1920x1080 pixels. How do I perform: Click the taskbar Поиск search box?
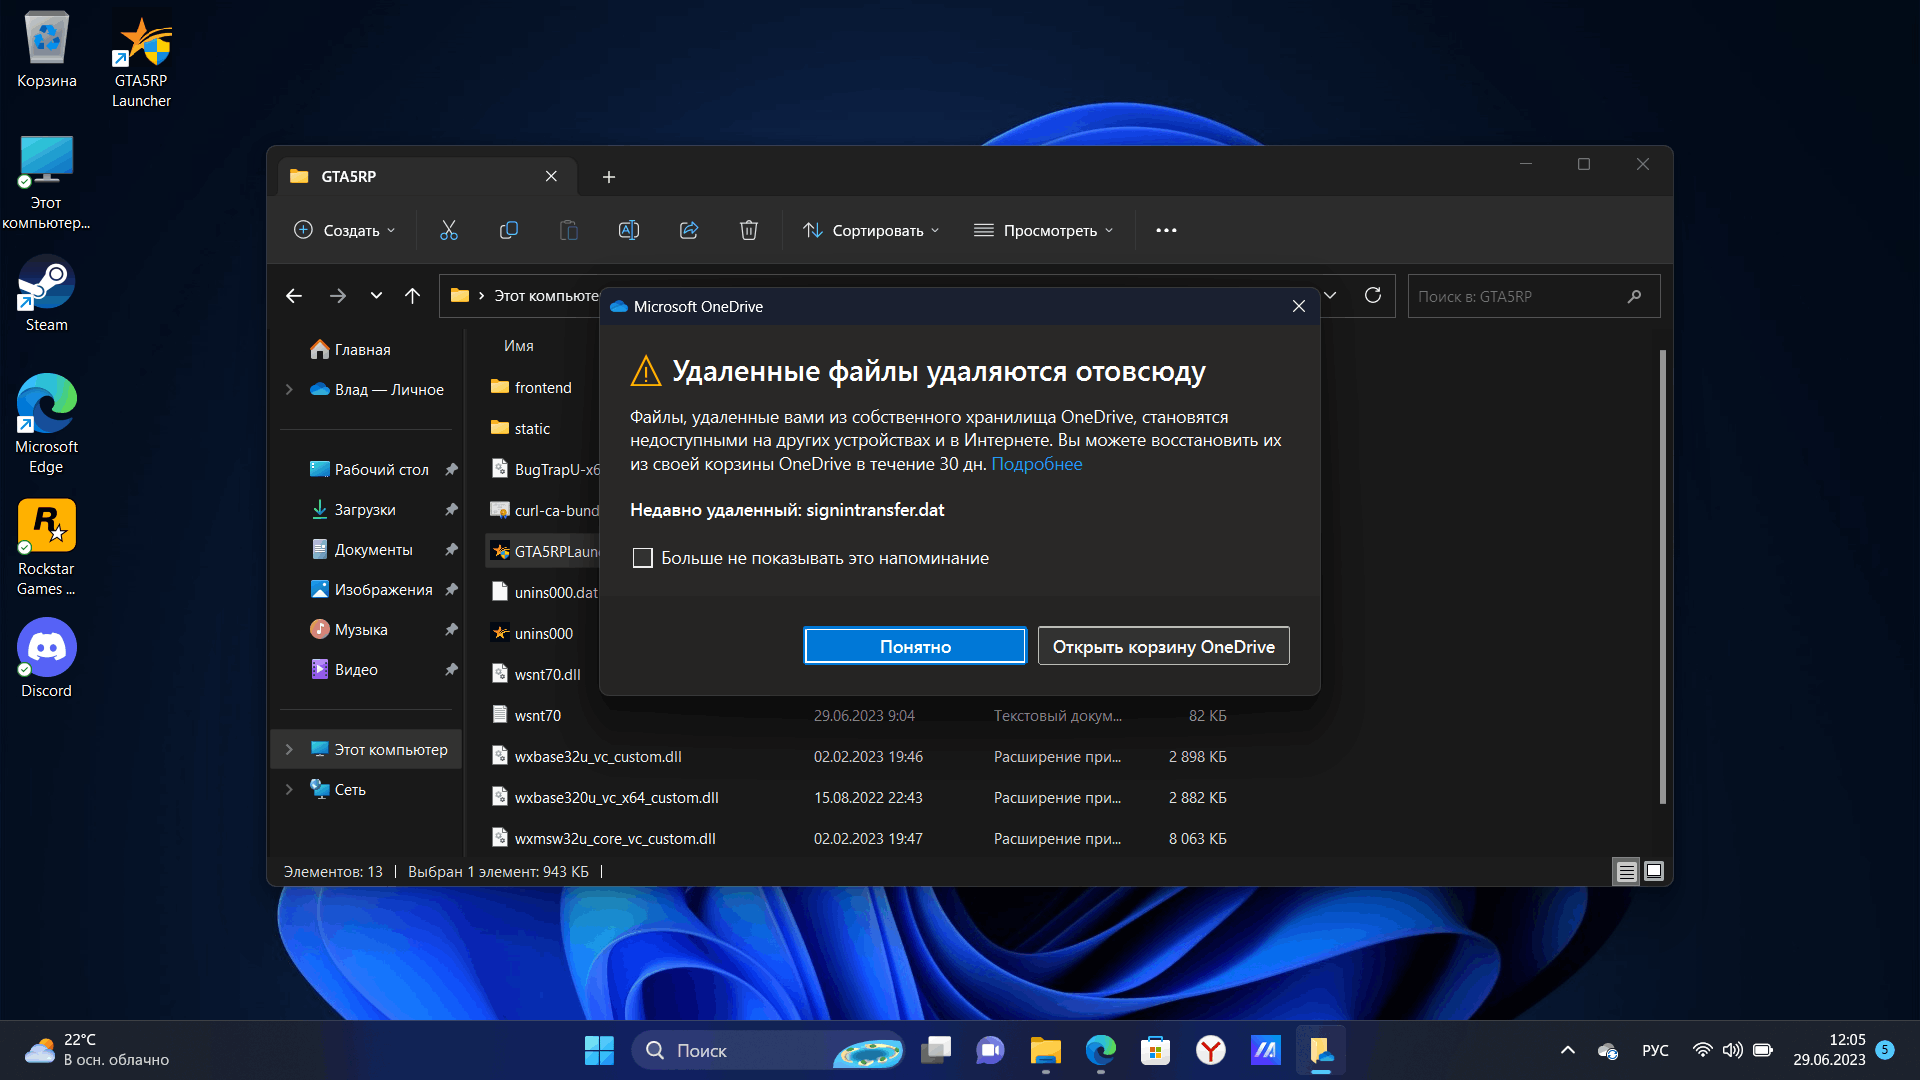[x=767, y=1050]
